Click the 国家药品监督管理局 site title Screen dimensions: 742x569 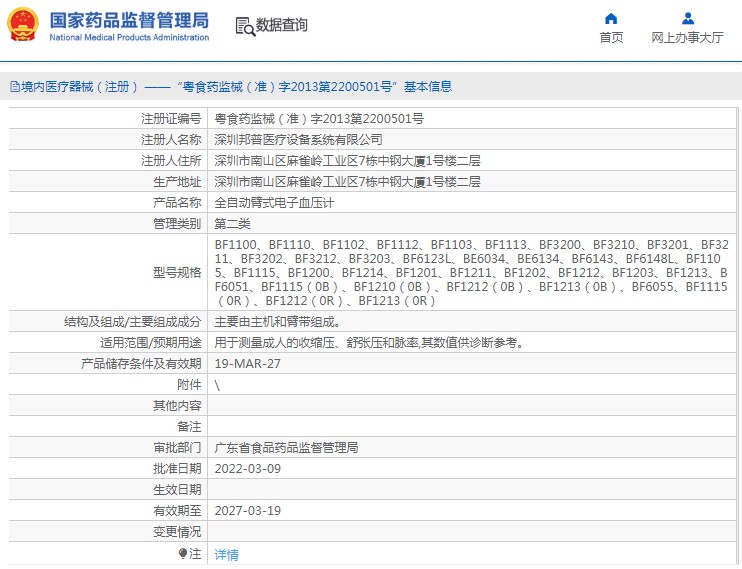coord(129,20)
